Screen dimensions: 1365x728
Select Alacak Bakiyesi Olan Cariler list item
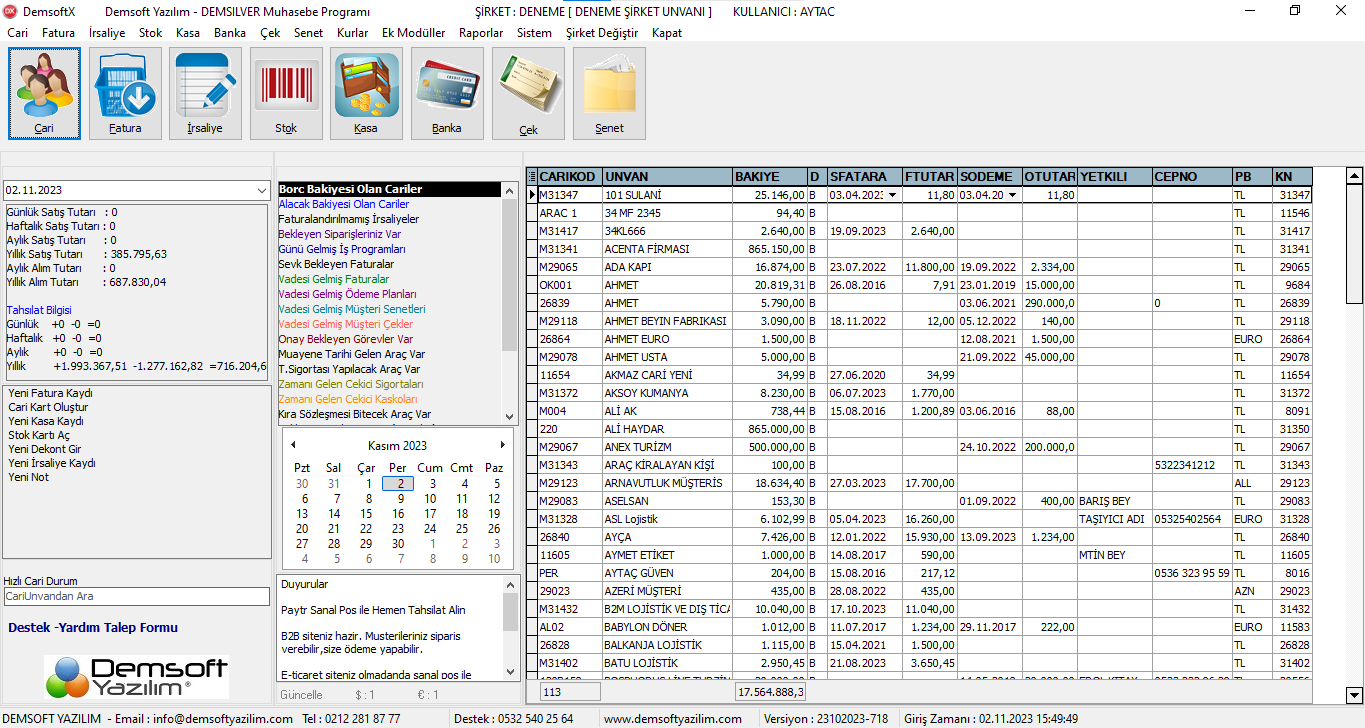tap(343, 204)
